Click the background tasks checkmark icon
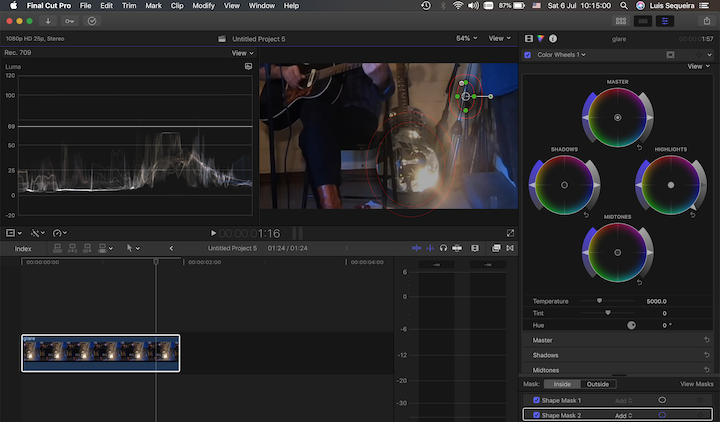 pyautogui.click(x=93, y=20)
